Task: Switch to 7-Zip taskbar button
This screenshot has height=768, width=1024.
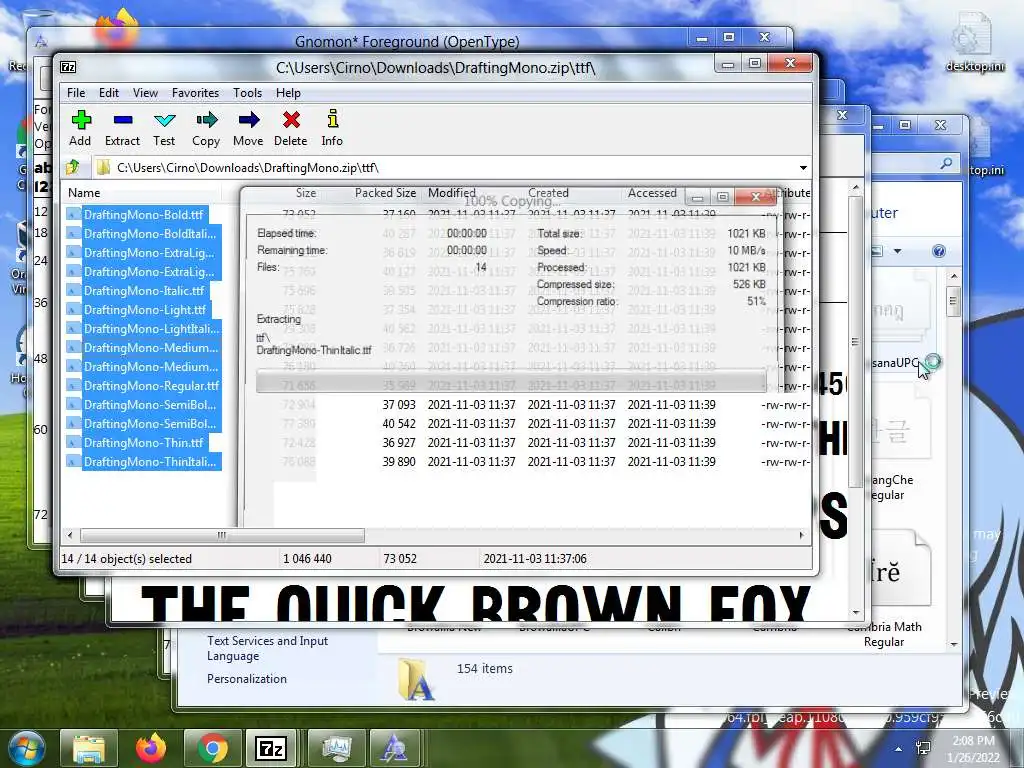Action: coord(271,748)
